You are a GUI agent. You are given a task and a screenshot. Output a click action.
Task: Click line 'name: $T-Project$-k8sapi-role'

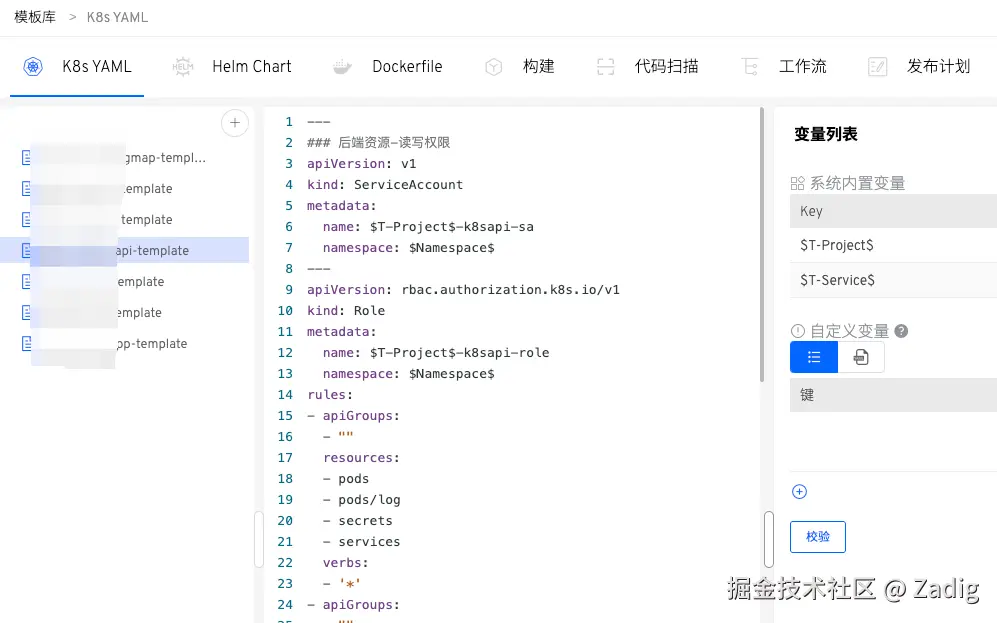coord(436,353)
